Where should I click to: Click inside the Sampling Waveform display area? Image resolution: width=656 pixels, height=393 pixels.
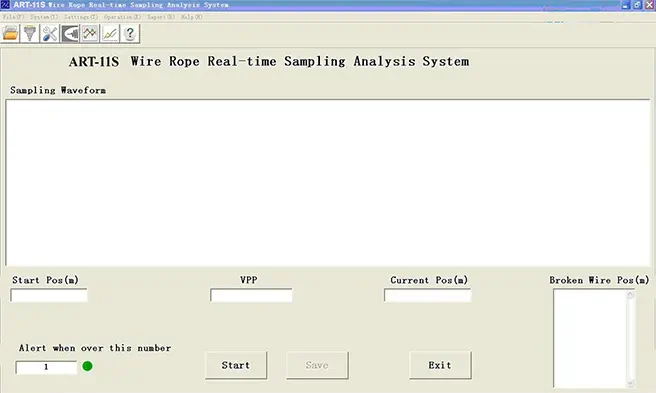(x=328, y=182)
